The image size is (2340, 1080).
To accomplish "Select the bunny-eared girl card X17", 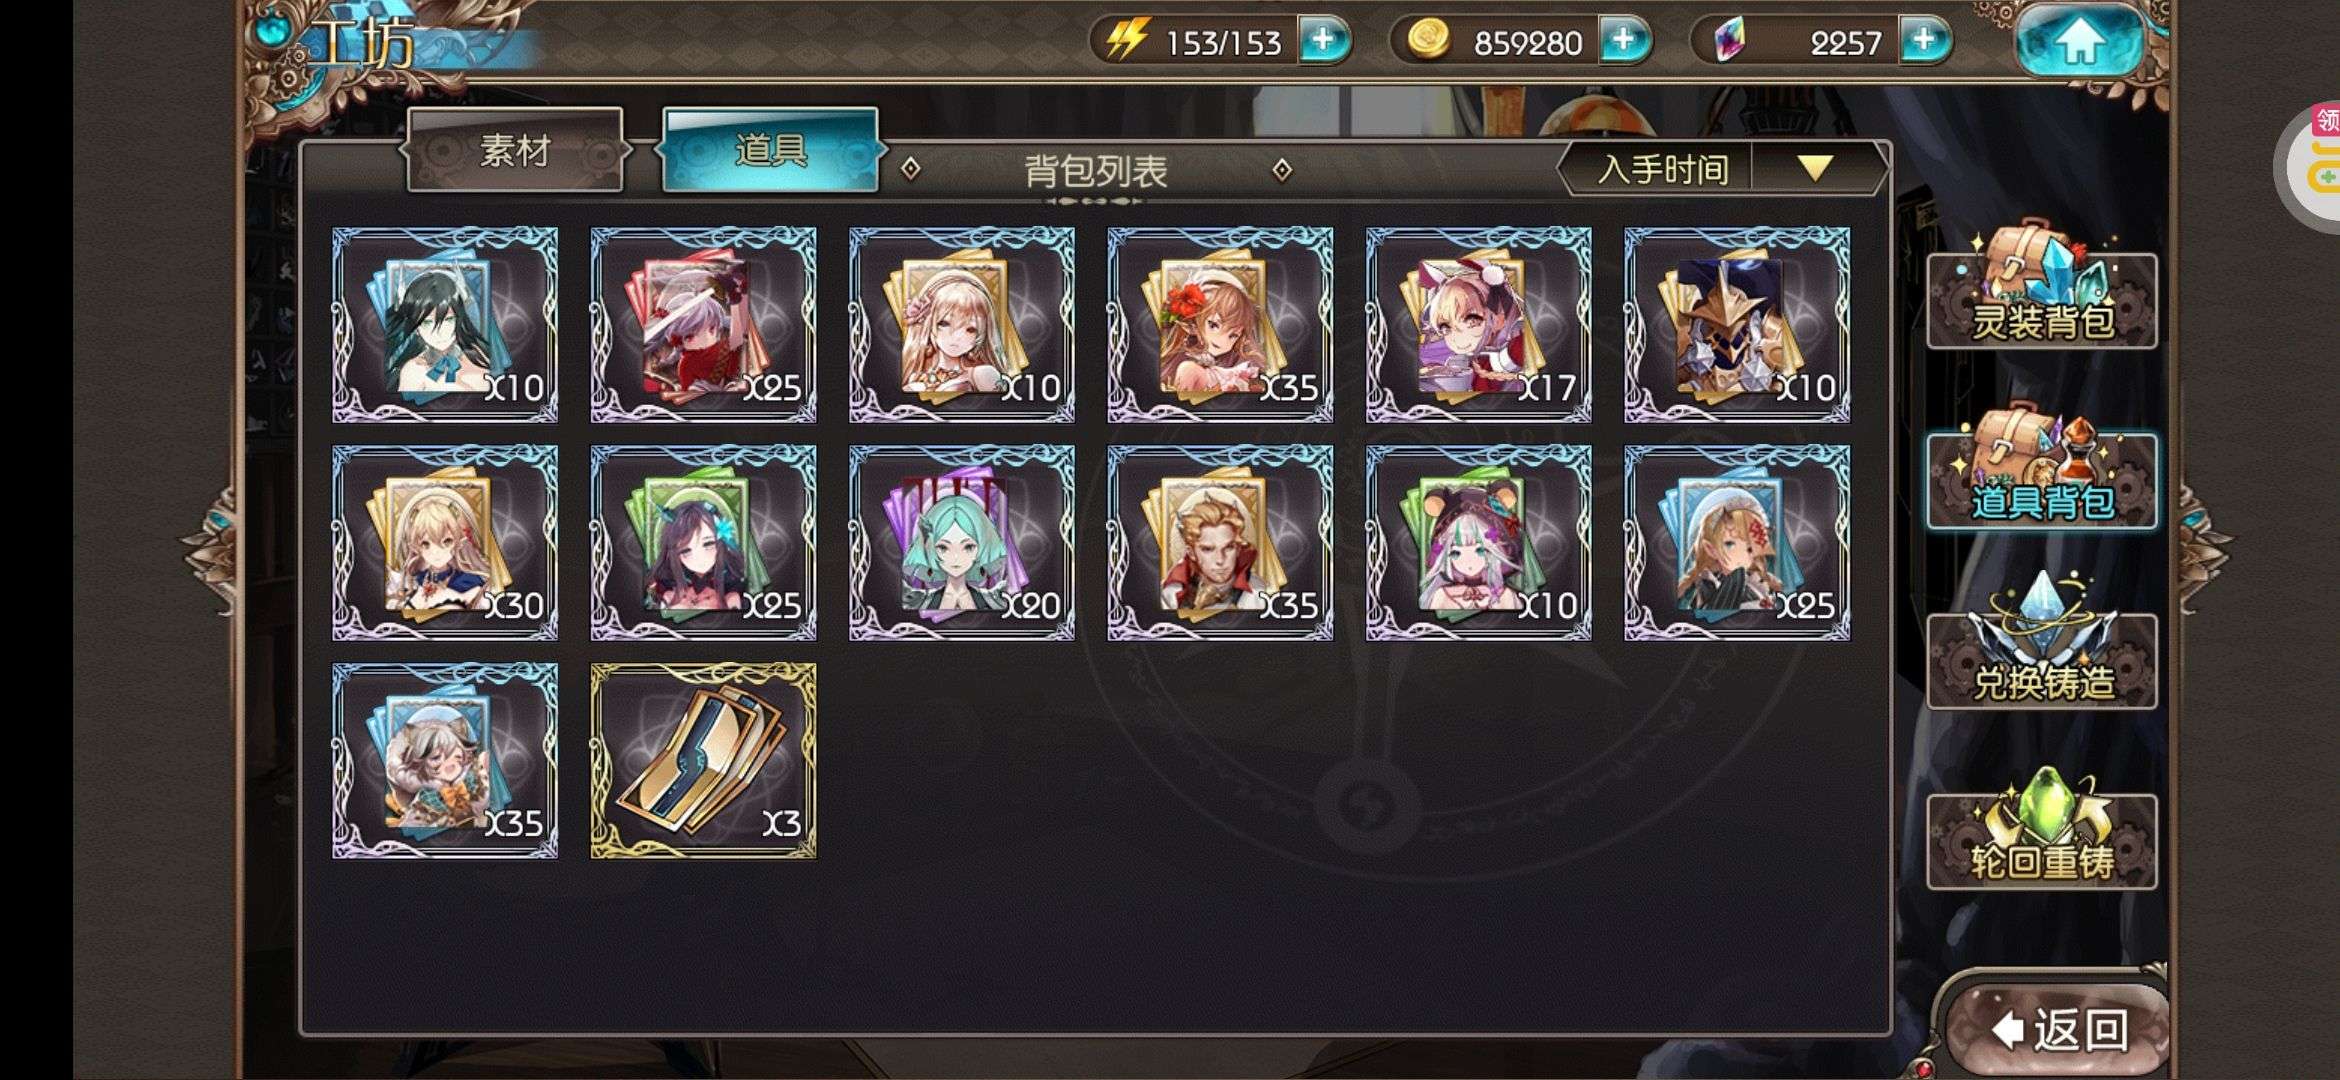I will (x=1478, y=325).
